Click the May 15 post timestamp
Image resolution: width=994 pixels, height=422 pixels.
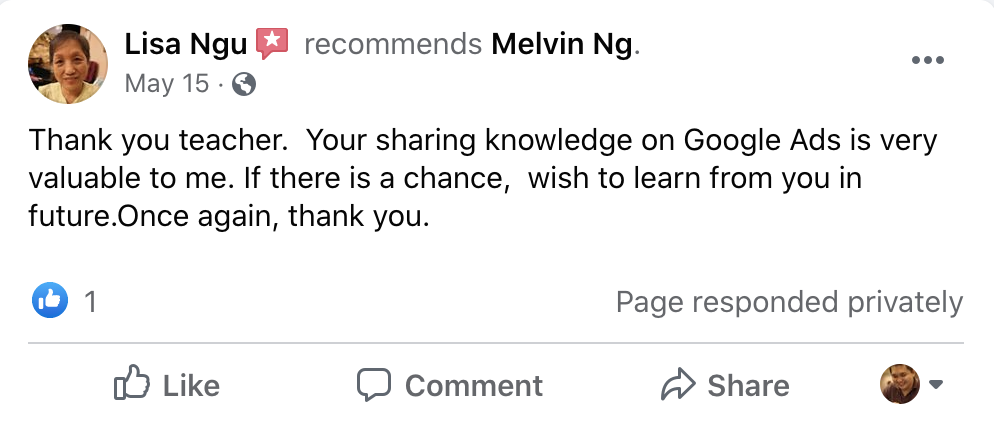click(x=166, y=84)
